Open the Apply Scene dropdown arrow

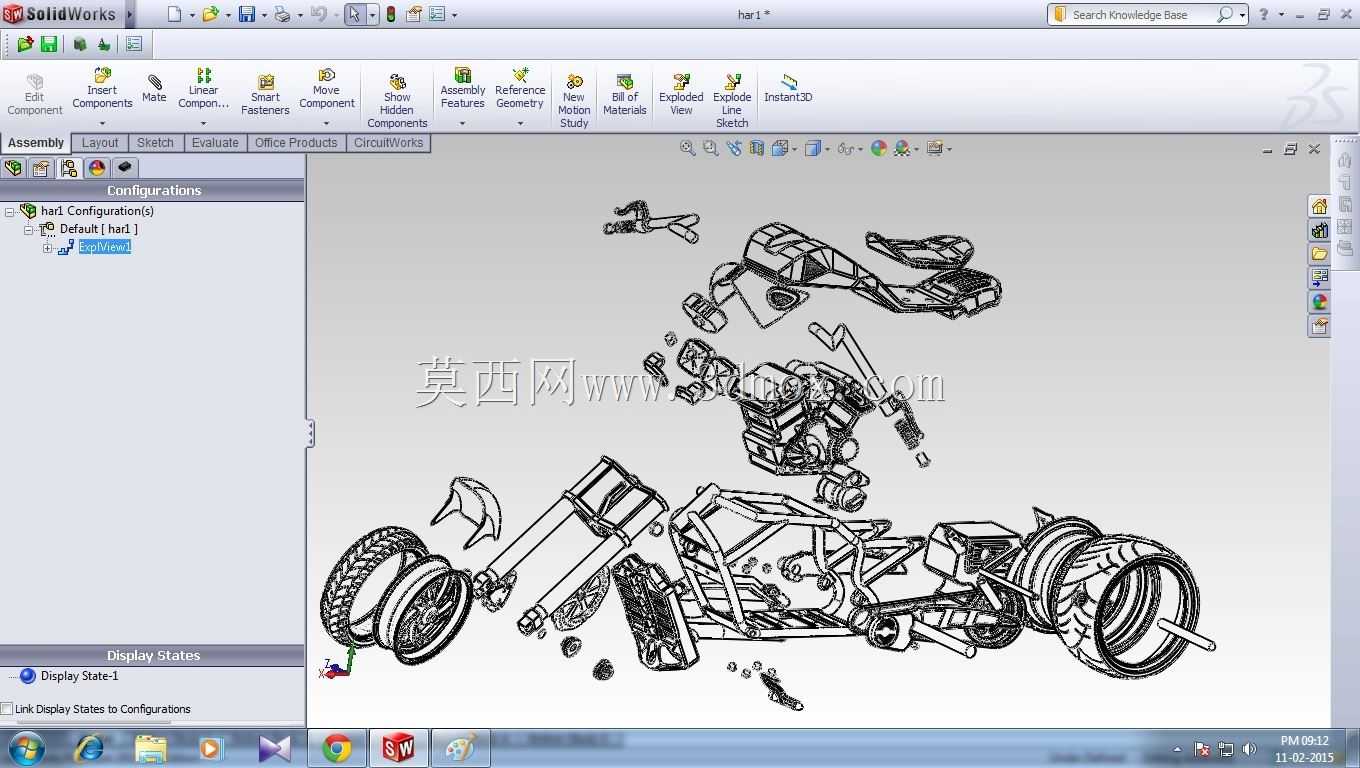916,149
